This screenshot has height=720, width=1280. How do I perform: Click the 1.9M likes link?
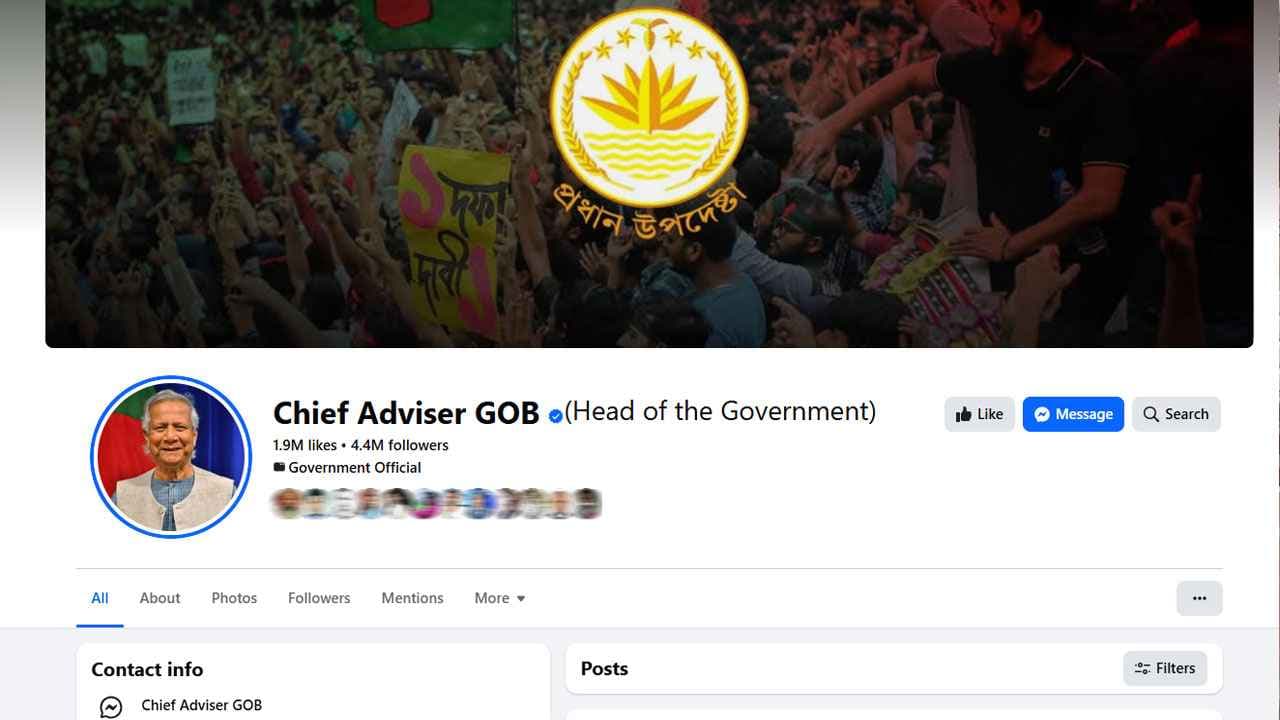pos(304,445)
